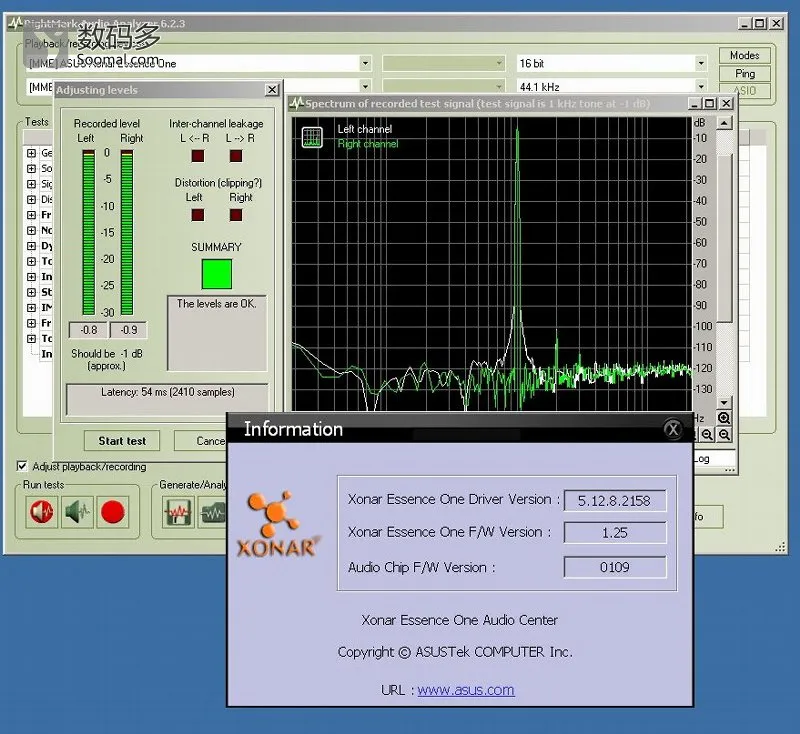
Task: Click the spectrum scrollbar down arrow
Action: point(724,402)
